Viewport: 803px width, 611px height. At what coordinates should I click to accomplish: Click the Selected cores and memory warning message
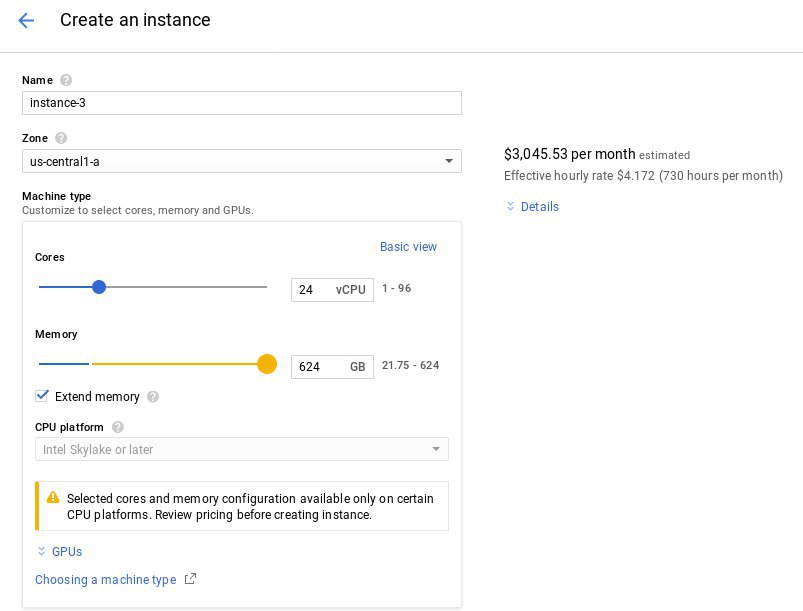[x=250, y=507]
